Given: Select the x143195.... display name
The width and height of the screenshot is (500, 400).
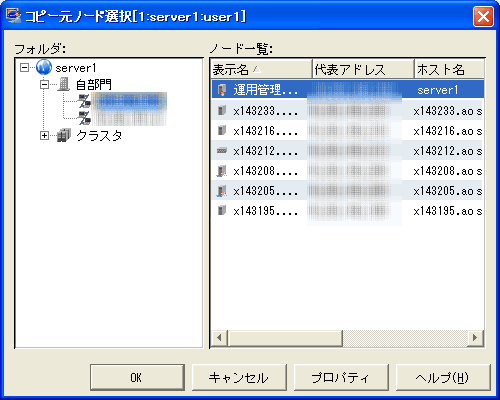Looking at the screenshot, I should tap(266, 211).
